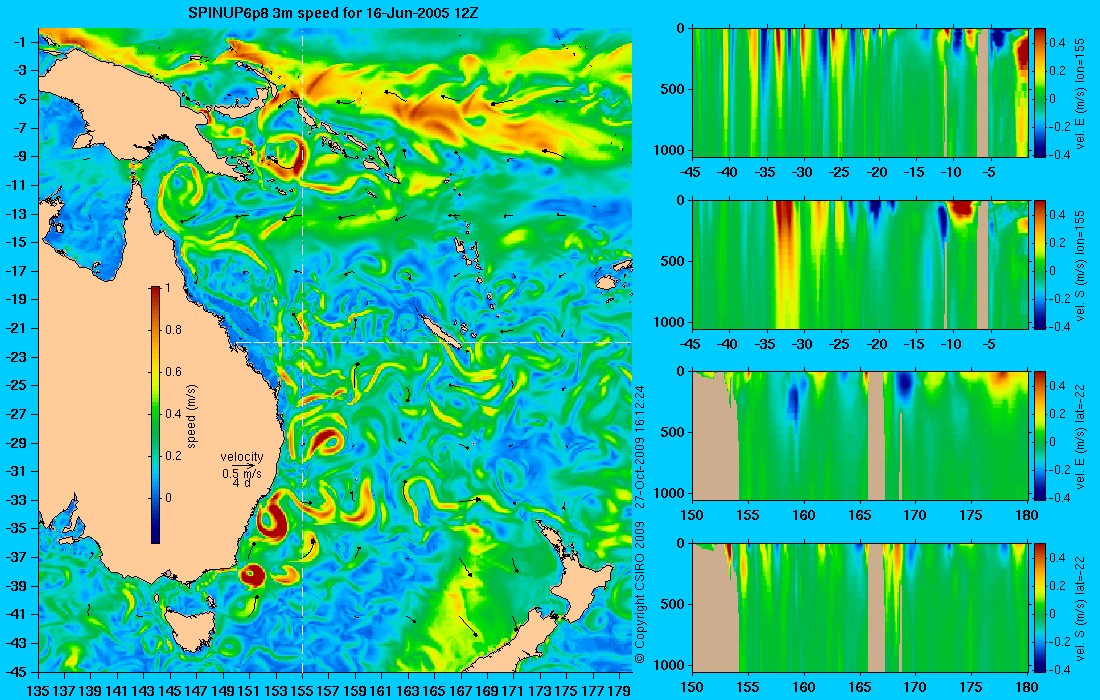Click tick '0.6' on the speed colorbar

click(x=173, y=372)
